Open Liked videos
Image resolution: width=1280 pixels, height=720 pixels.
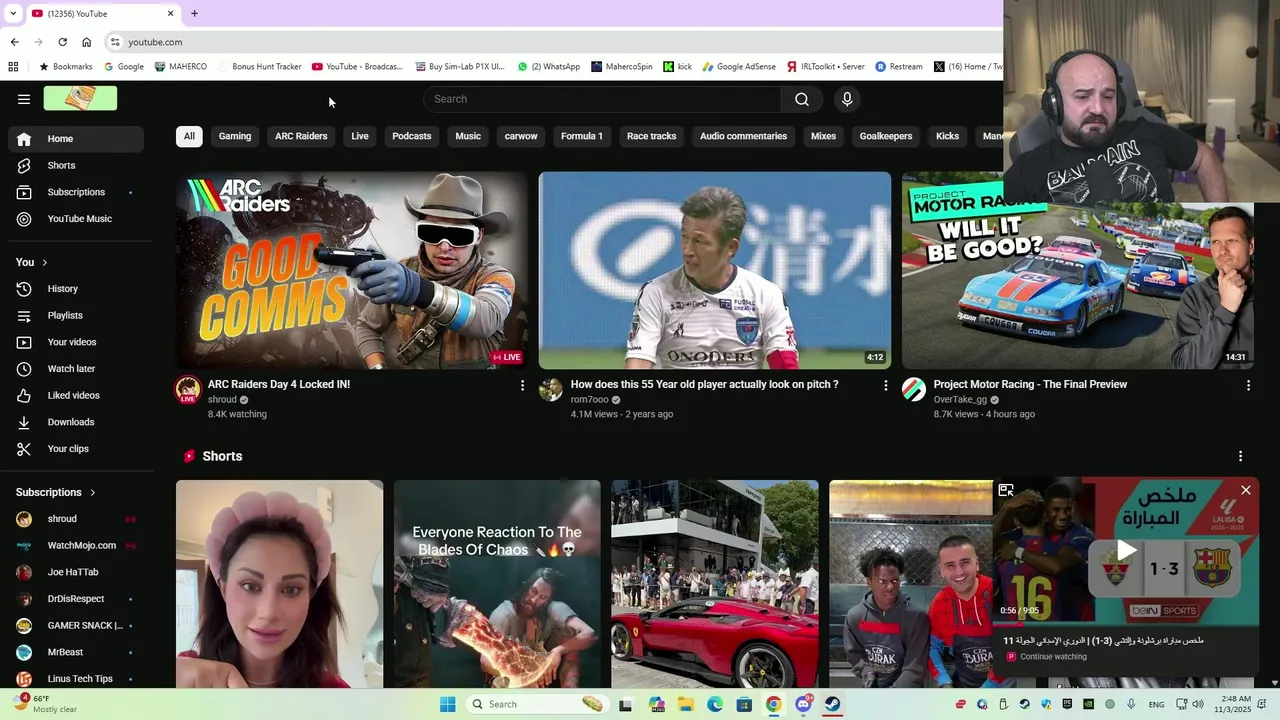point(76,395)
